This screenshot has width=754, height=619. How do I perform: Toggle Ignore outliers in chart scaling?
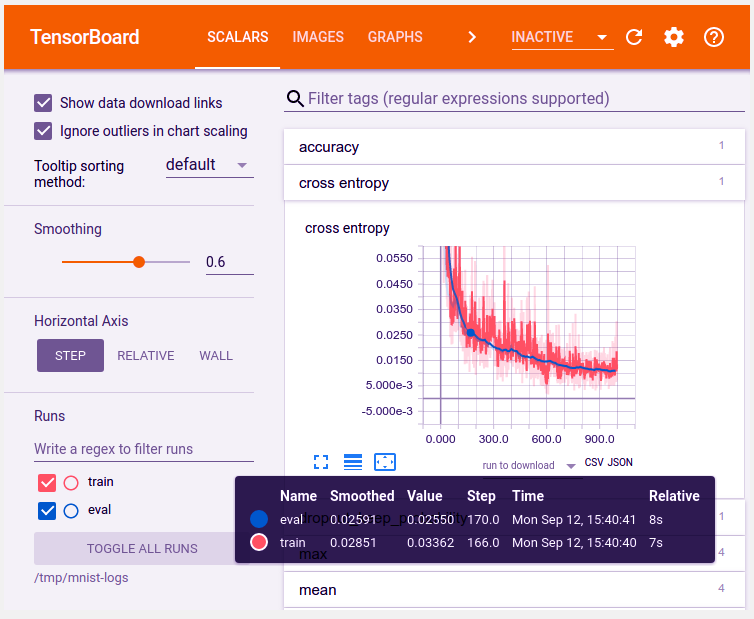click(x=43, y=130)
